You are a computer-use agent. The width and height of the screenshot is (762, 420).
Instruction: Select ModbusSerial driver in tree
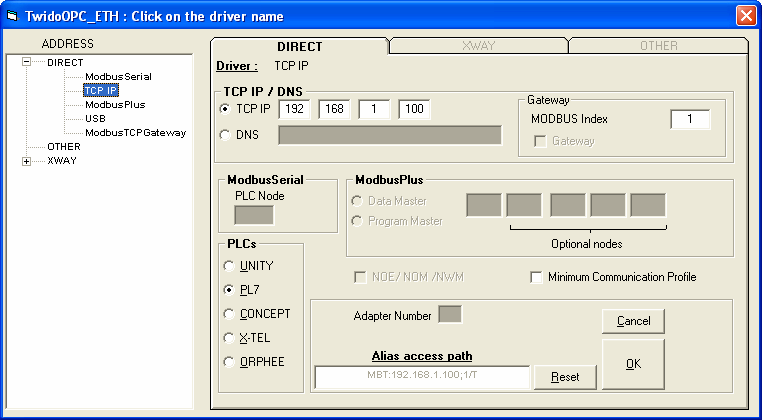click(x=118, y=76)
